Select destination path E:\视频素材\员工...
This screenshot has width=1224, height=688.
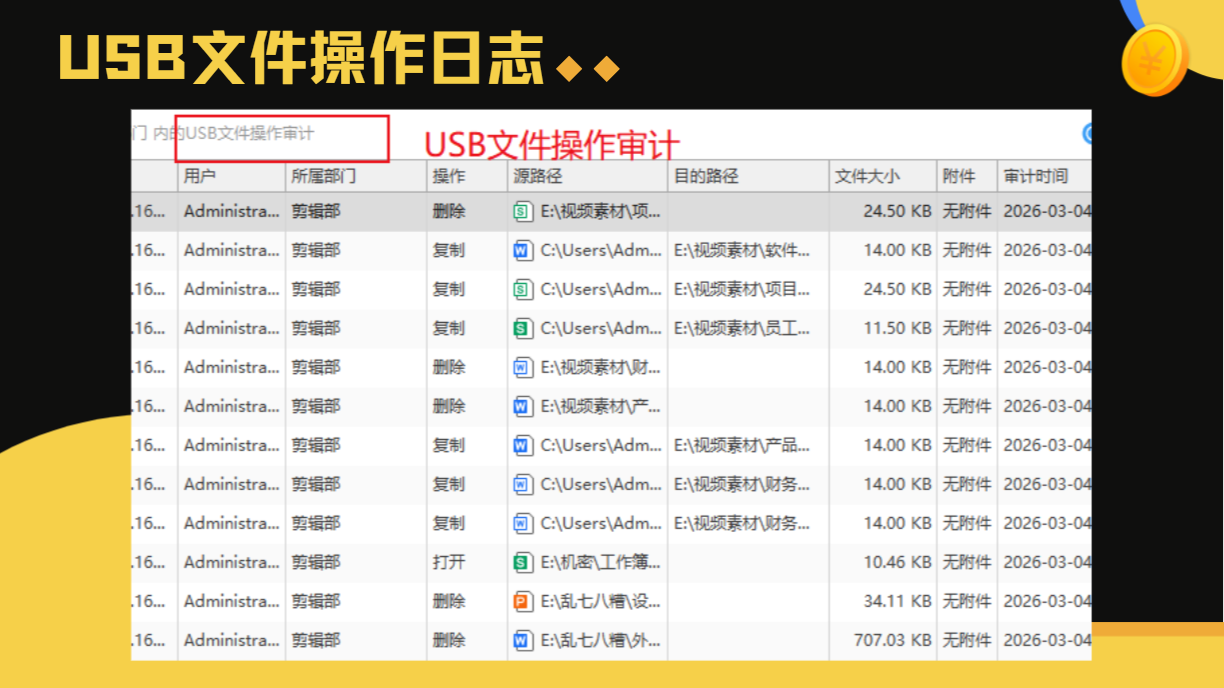point(742,328)
